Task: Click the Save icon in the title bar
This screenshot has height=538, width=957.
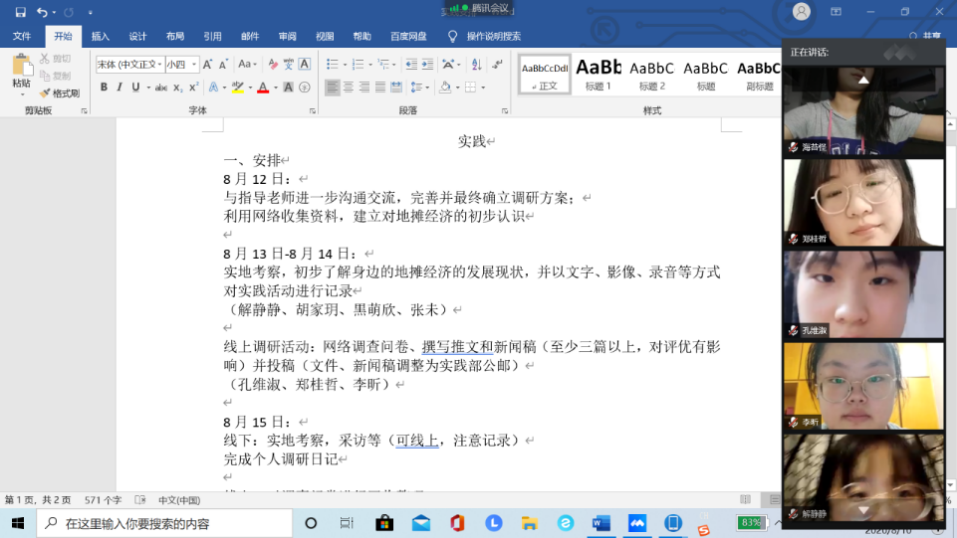Action: pyautogui.click(x=19, y=12)
